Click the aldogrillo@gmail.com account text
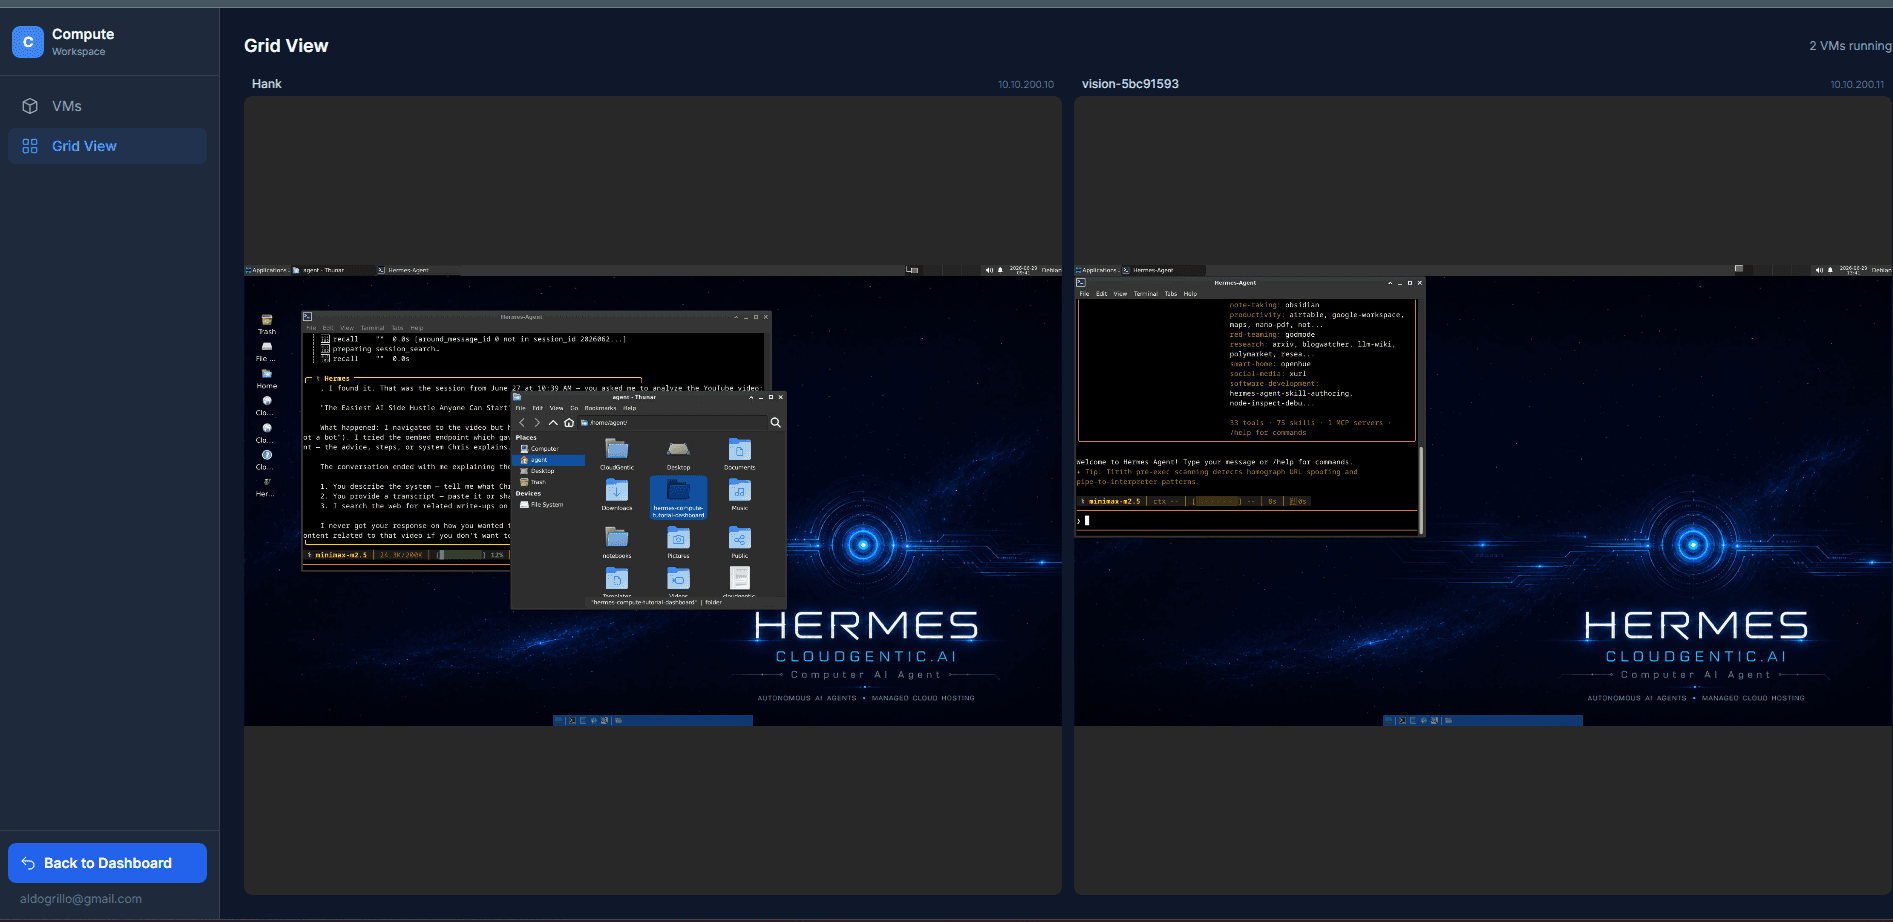 click(x=81, y=899)
